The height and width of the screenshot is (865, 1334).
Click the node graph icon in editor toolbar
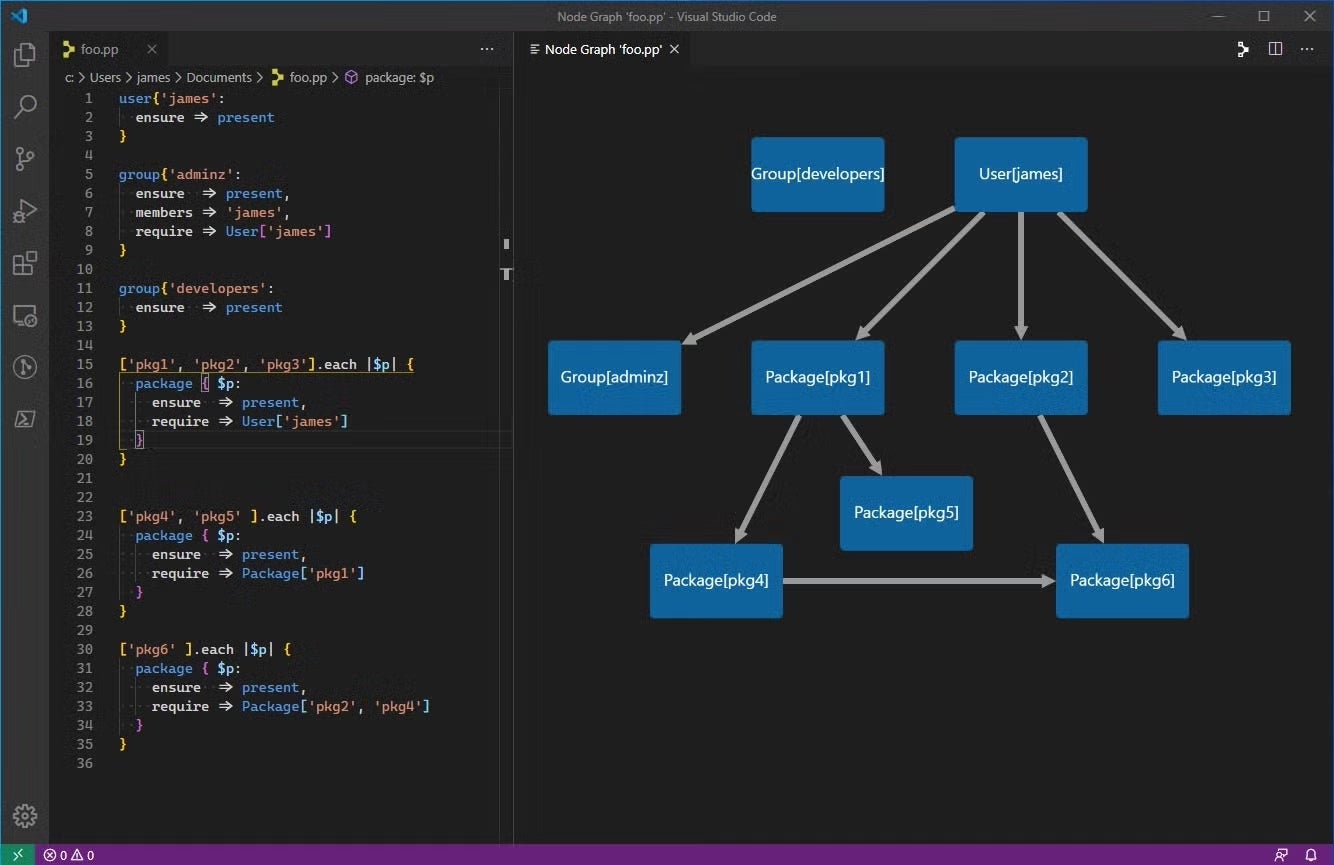(1243, 49)
